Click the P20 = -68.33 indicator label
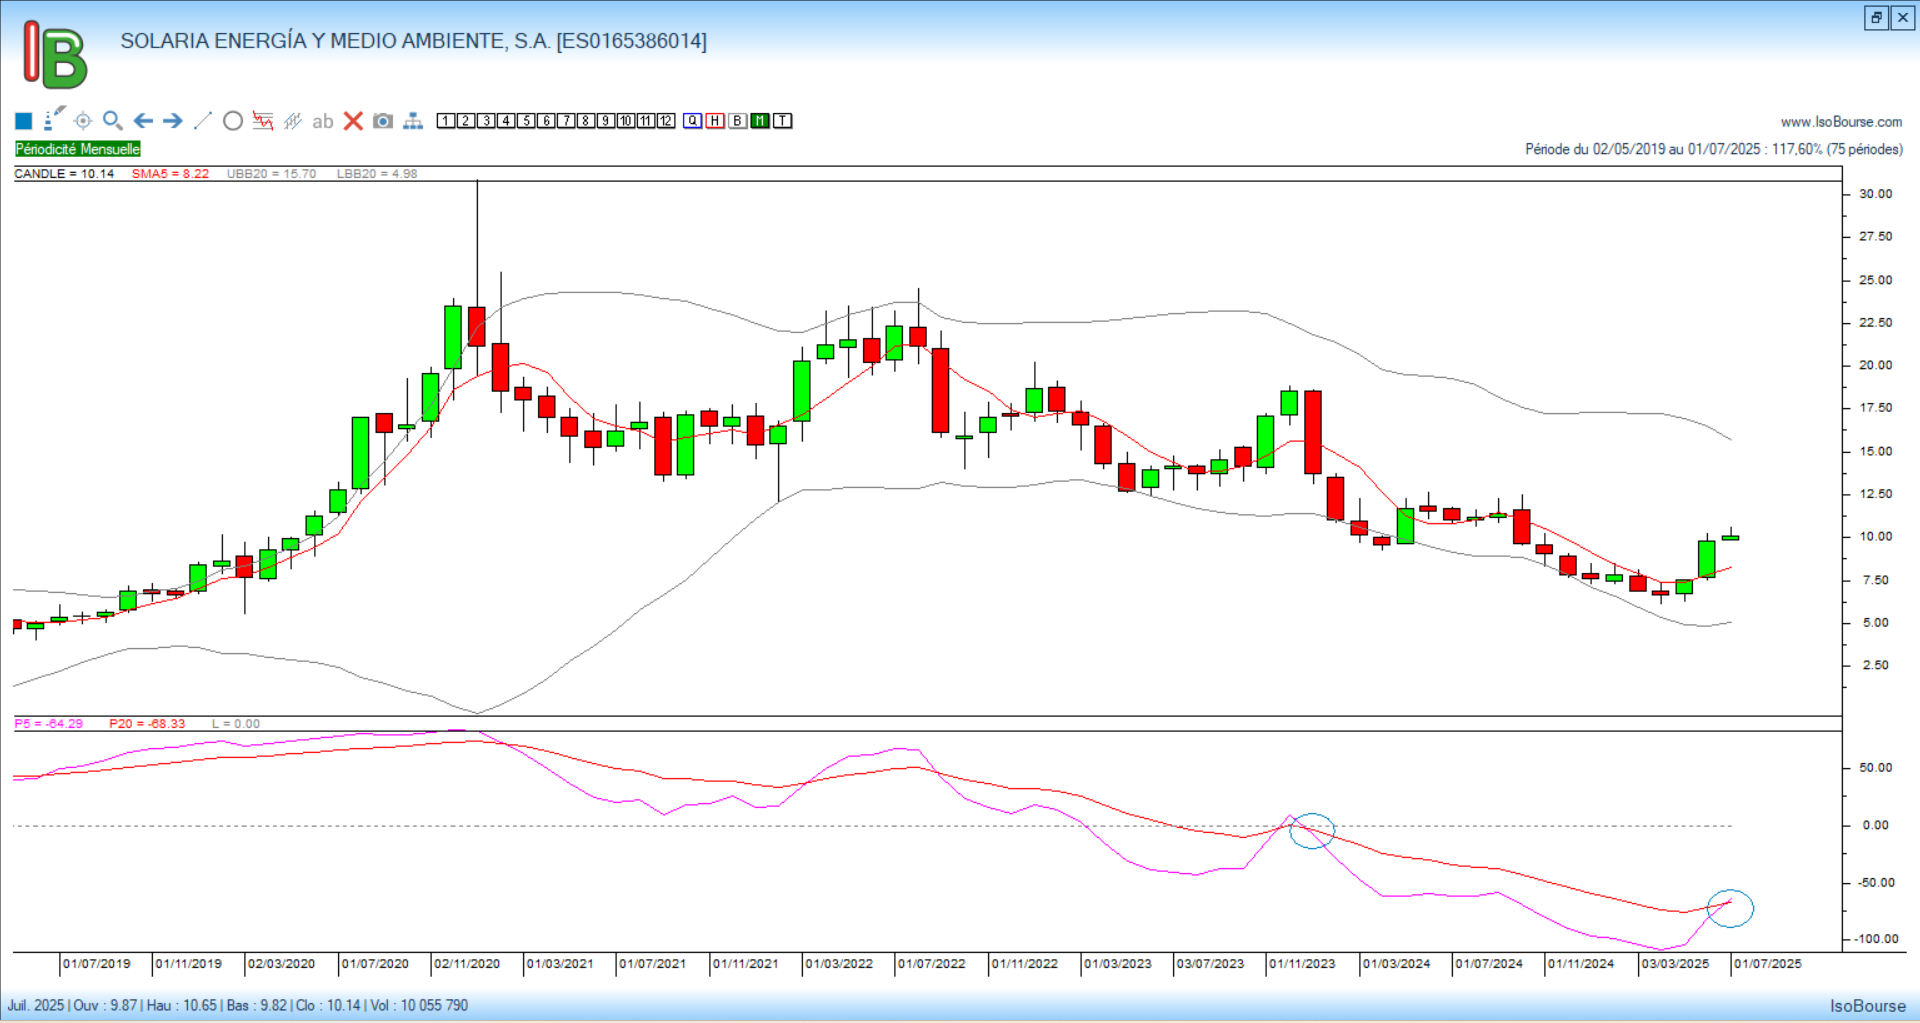This screenshot has width=1920, height=1023. click(147, 724)
